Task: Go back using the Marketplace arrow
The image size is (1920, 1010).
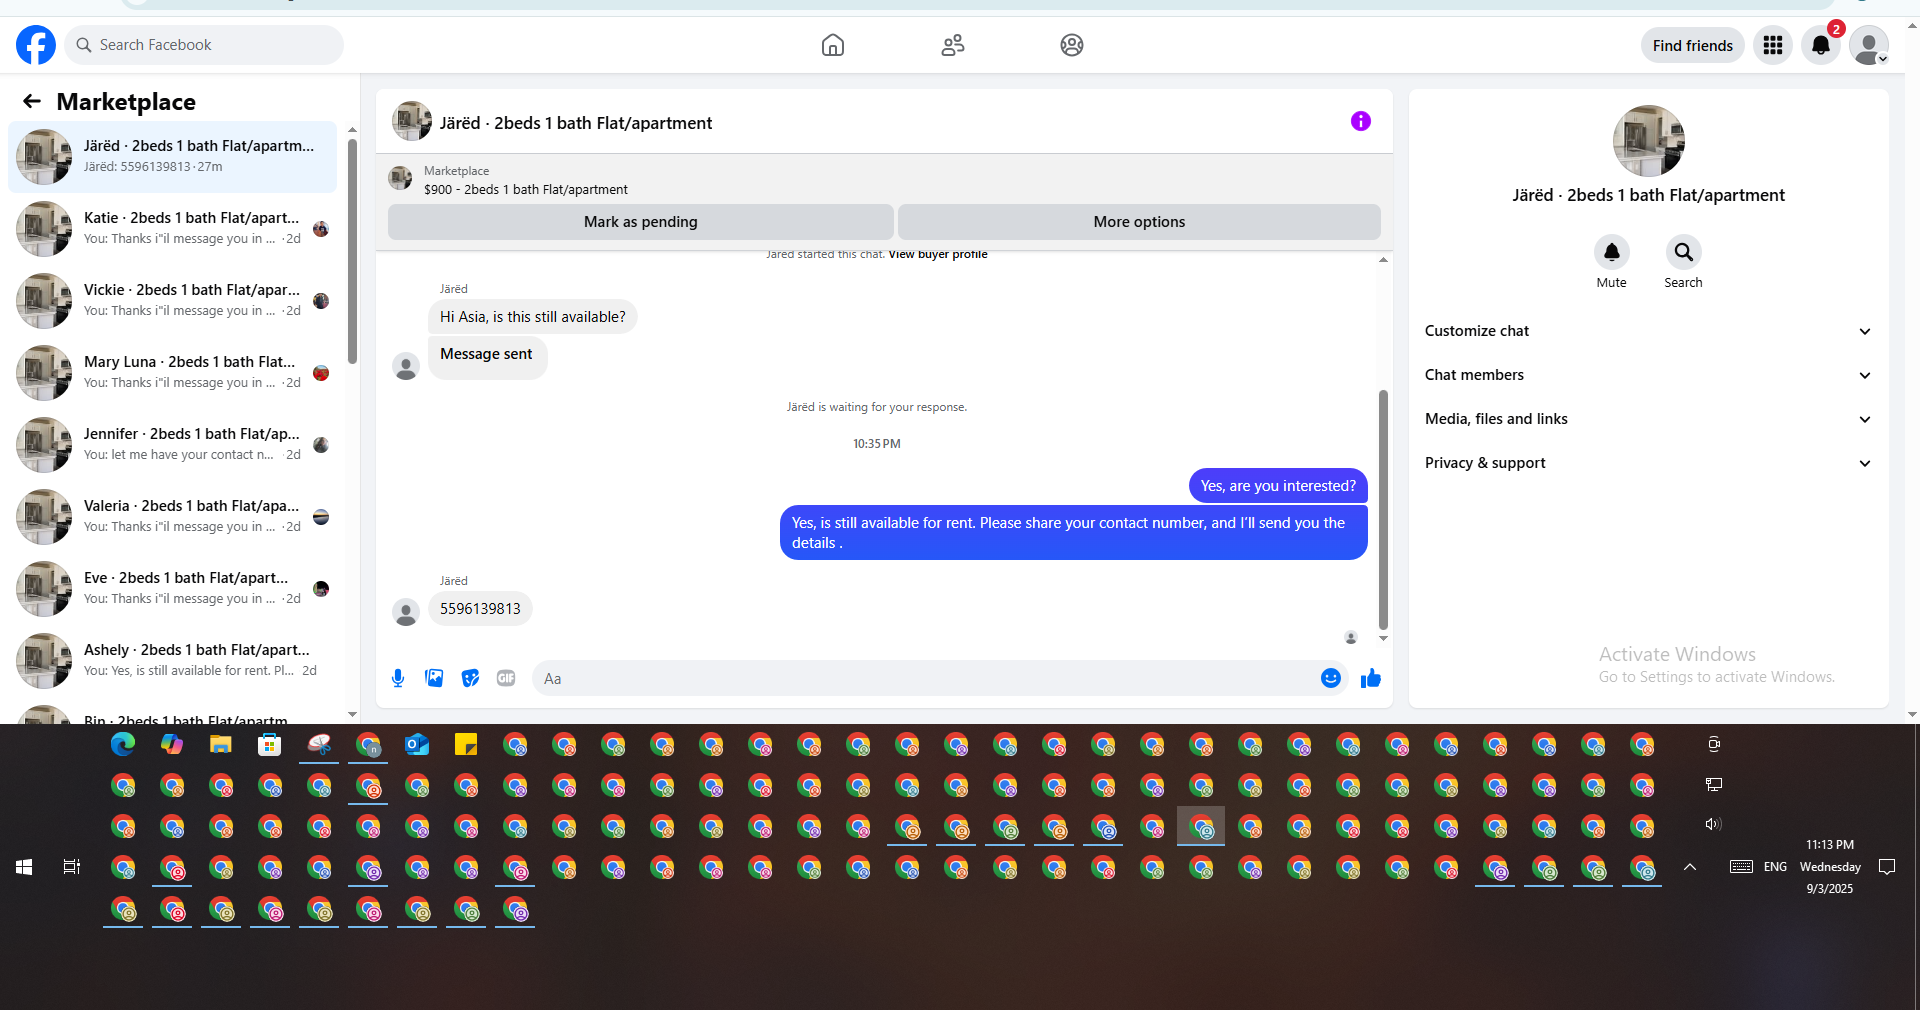Action: point(32,101)
